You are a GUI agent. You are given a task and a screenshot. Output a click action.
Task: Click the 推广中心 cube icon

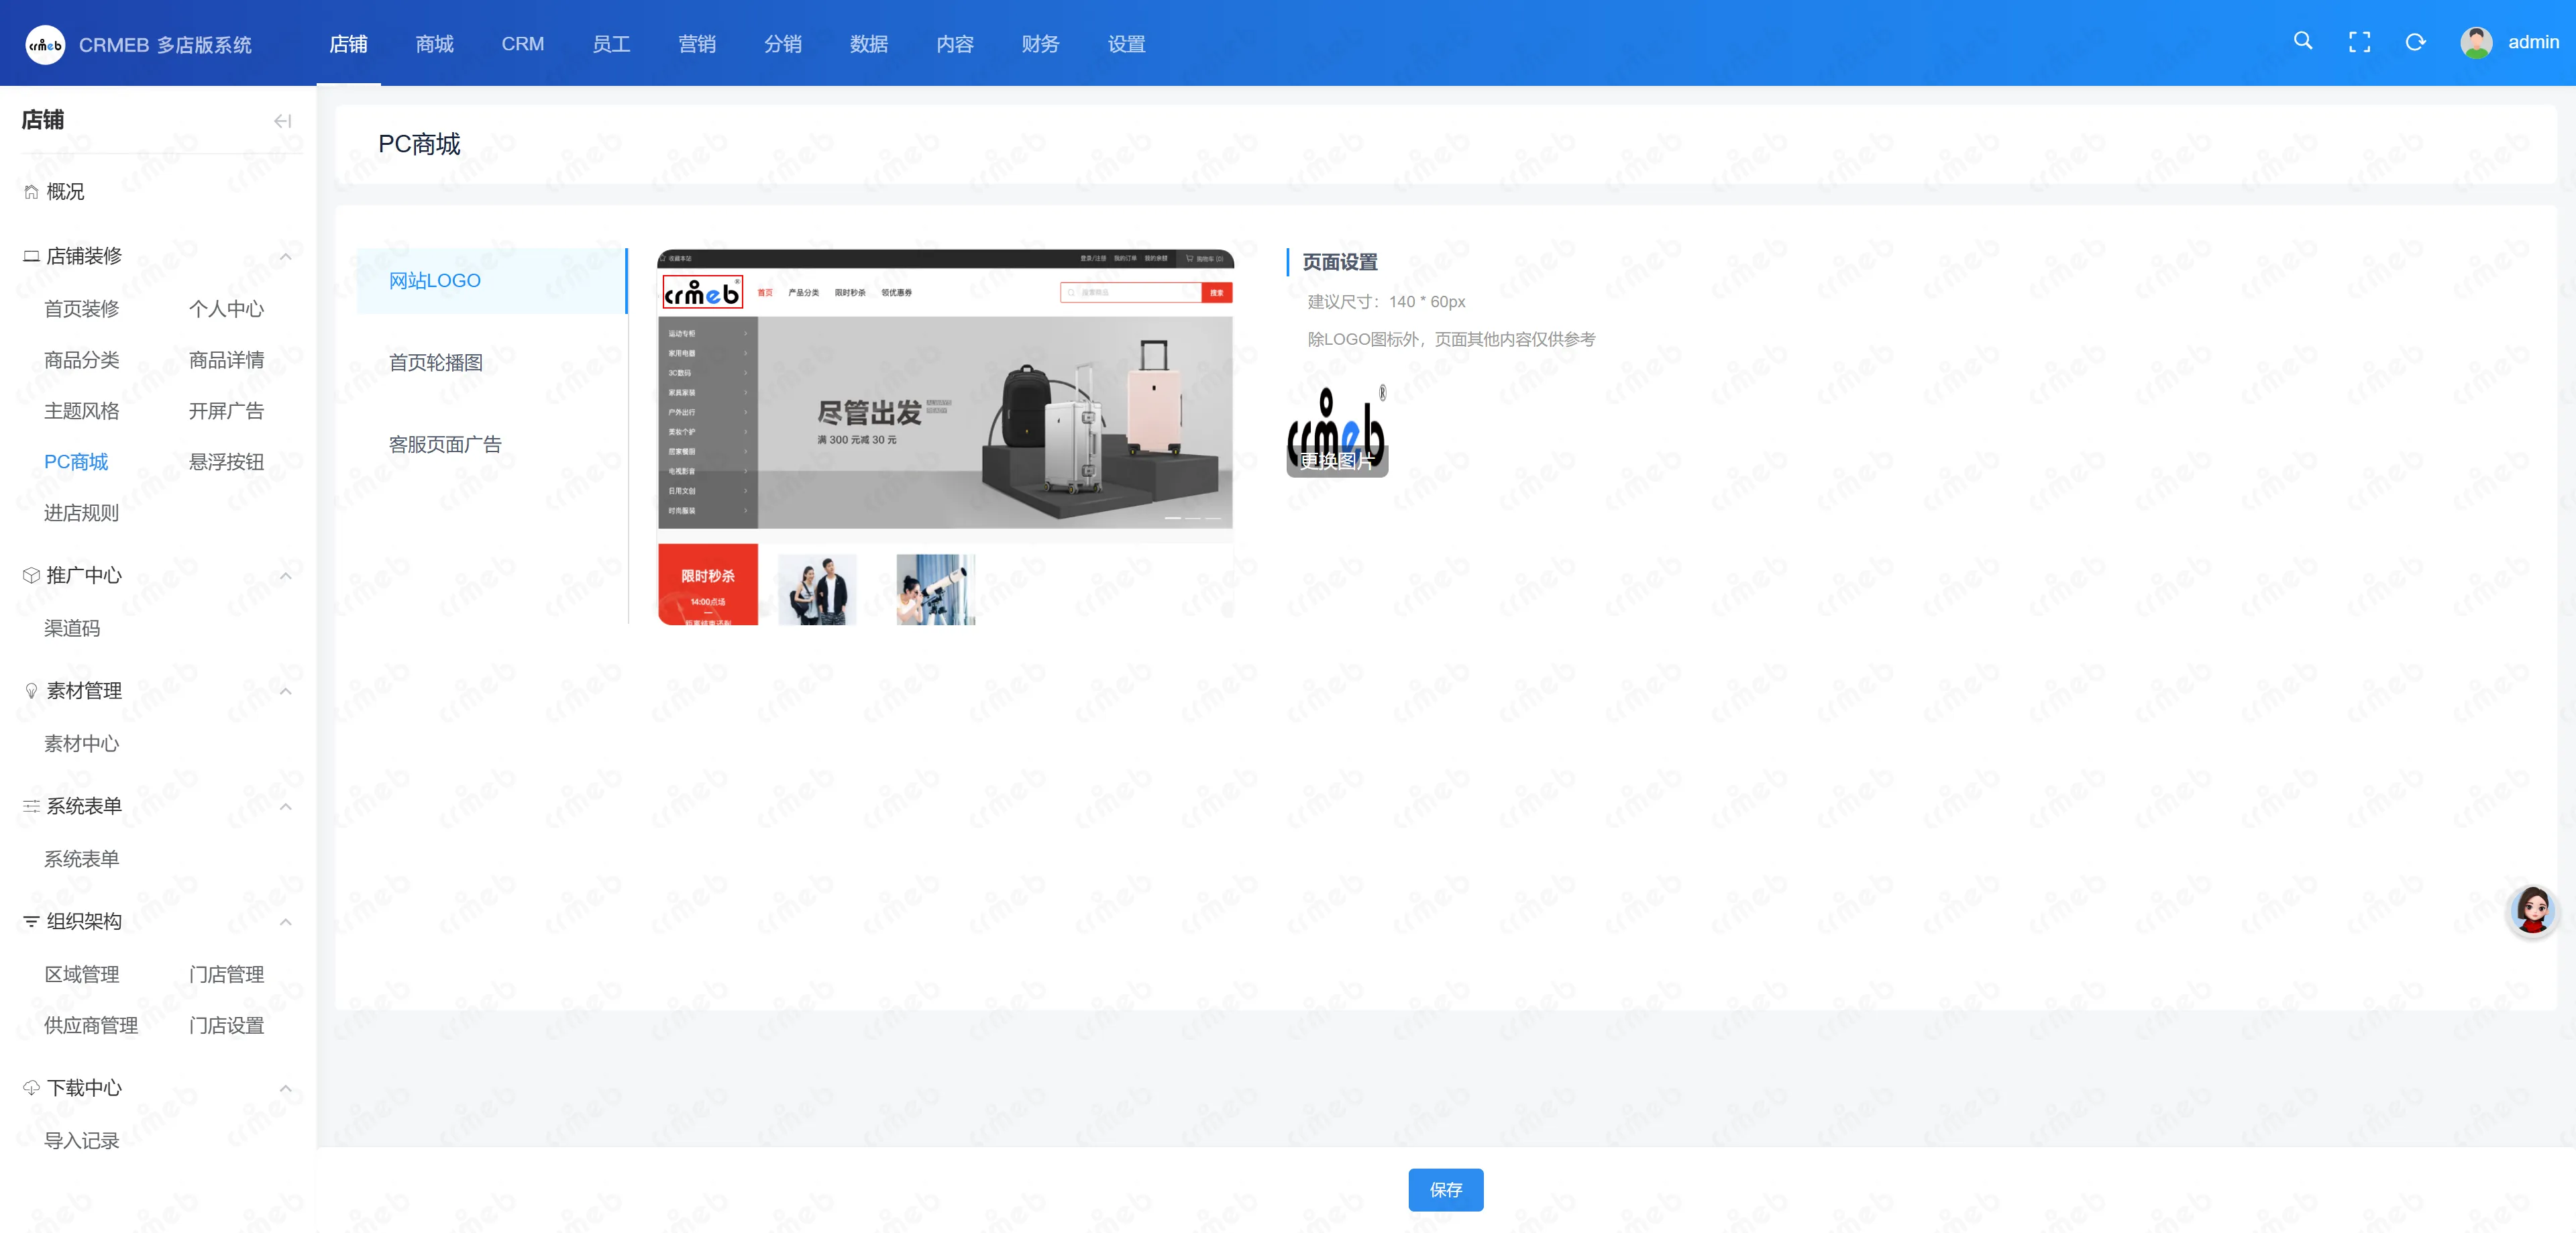point(31,575)
